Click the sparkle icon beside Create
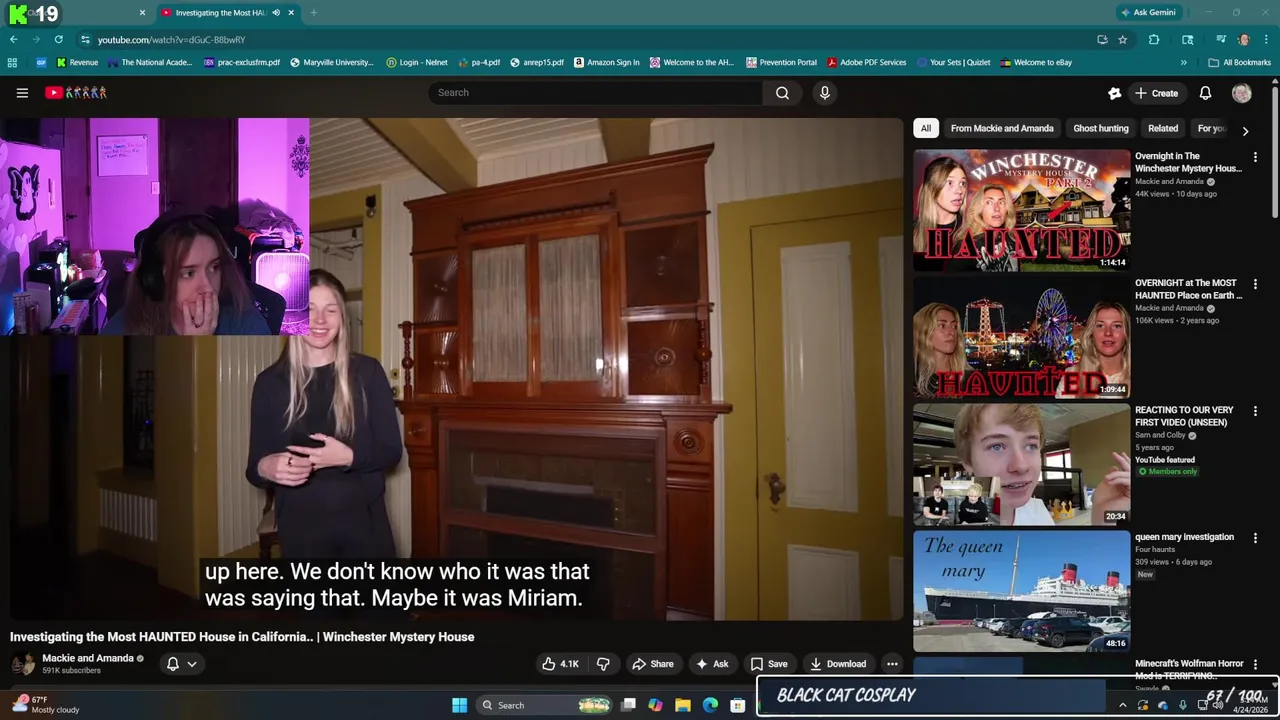Screen dimensions: 1280x720 click(1114, 93)
